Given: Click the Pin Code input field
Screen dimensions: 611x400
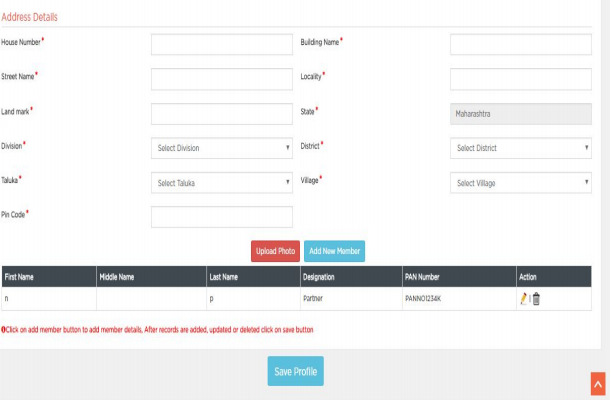Looking at the screenshot, I should 221,217.
